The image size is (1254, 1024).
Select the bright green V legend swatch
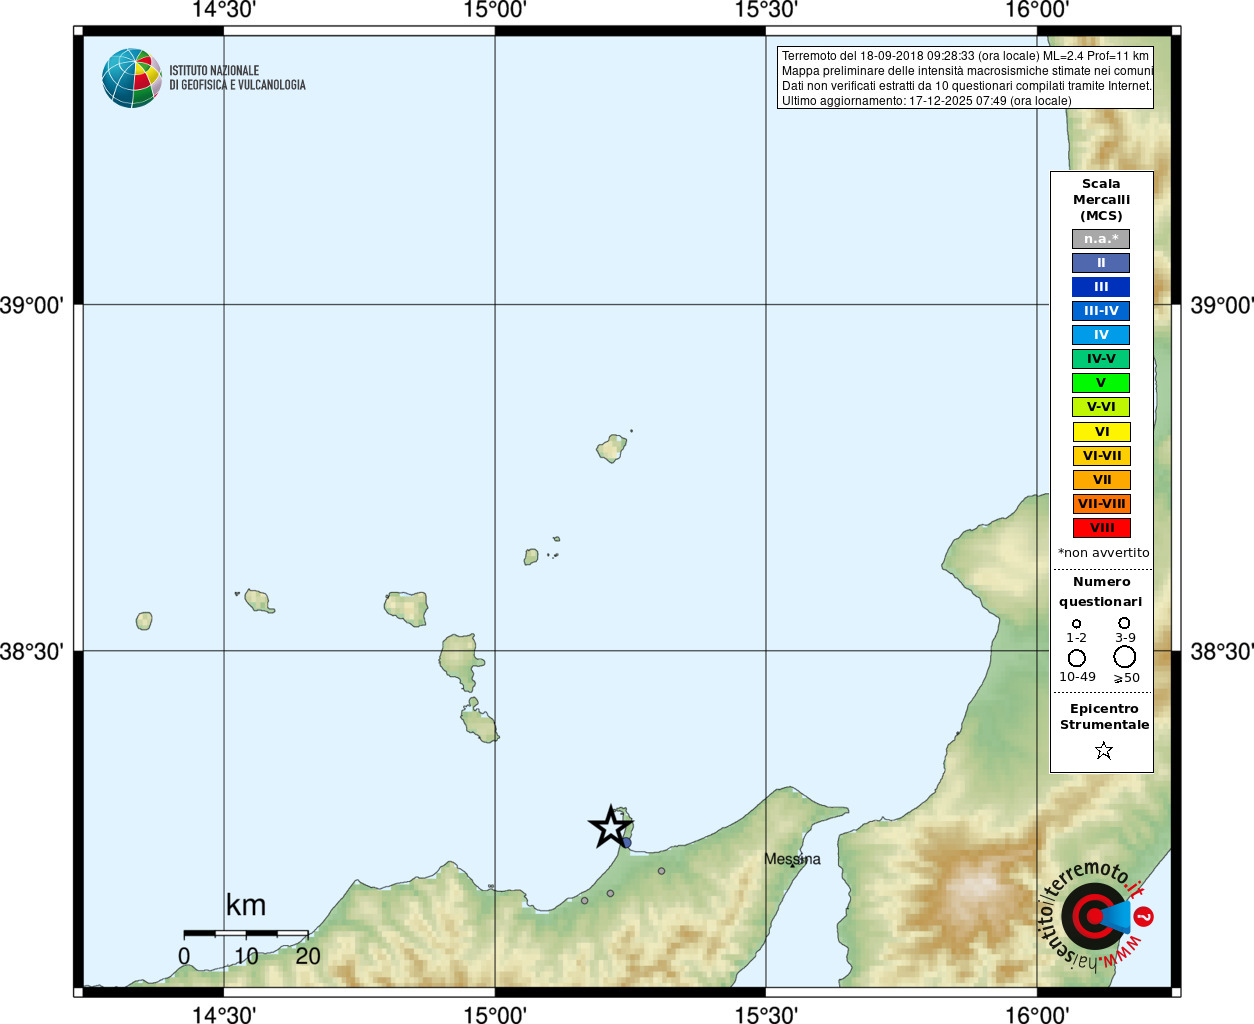point(1101,383)
